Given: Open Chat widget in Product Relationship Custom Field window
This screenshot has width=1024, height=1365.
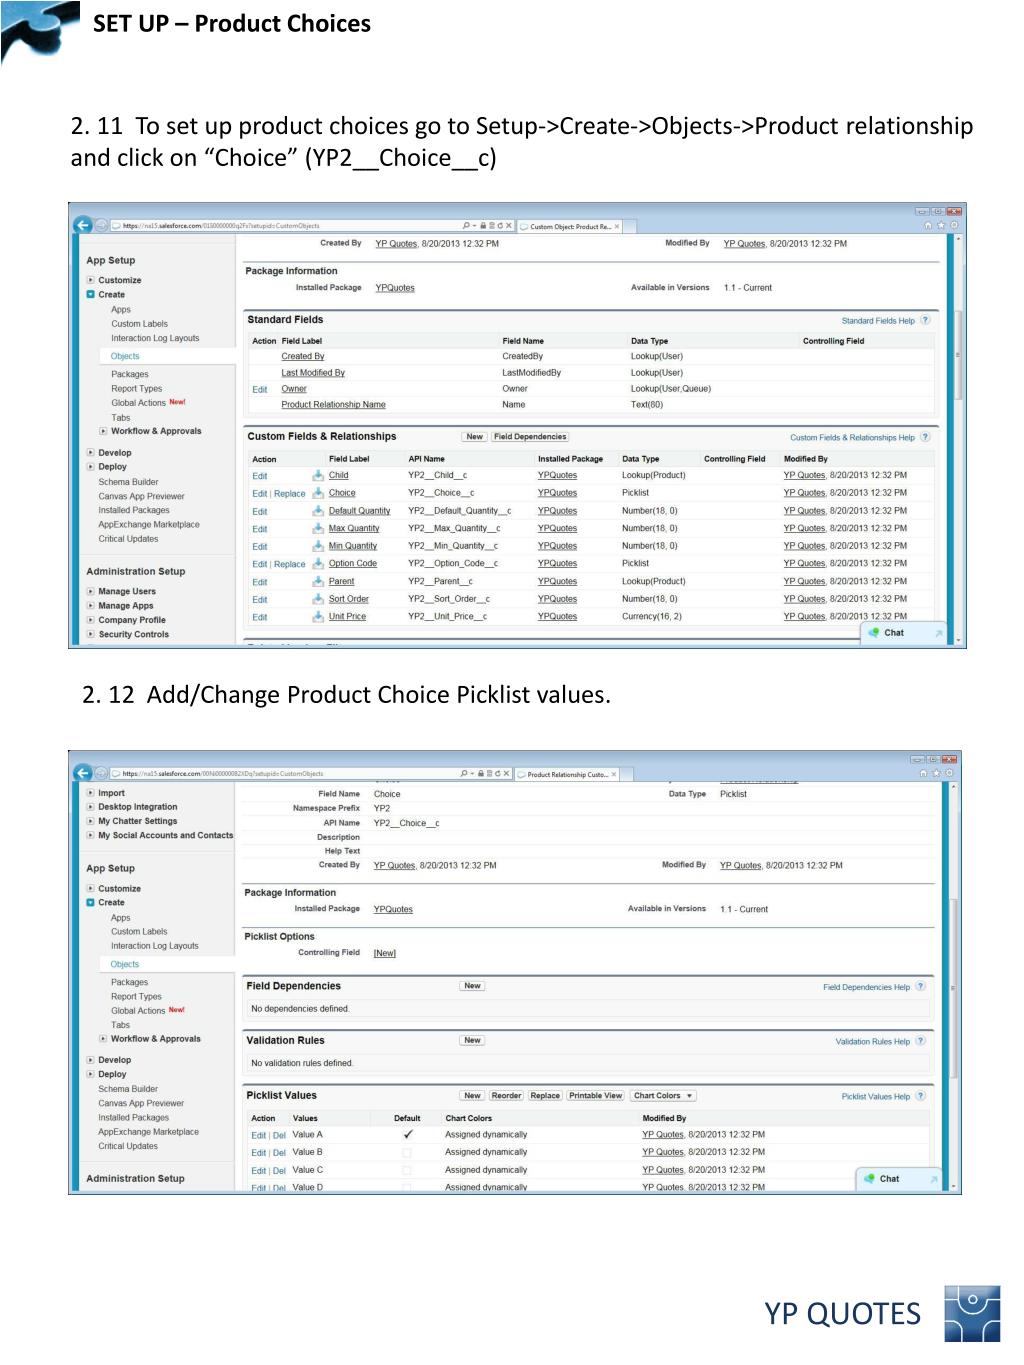Looking at the screenshot, I should (899, 1179).
